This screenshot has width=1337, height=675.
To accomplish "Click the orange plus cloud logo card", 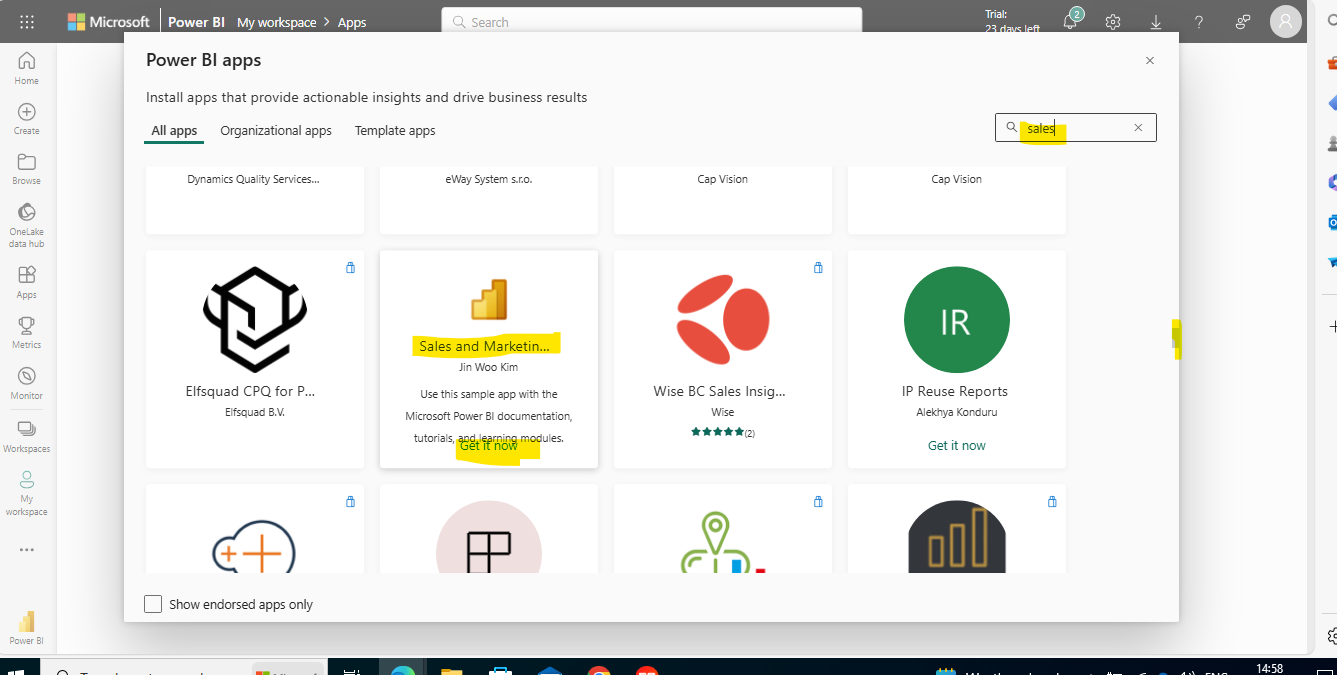I will (255, 545).
